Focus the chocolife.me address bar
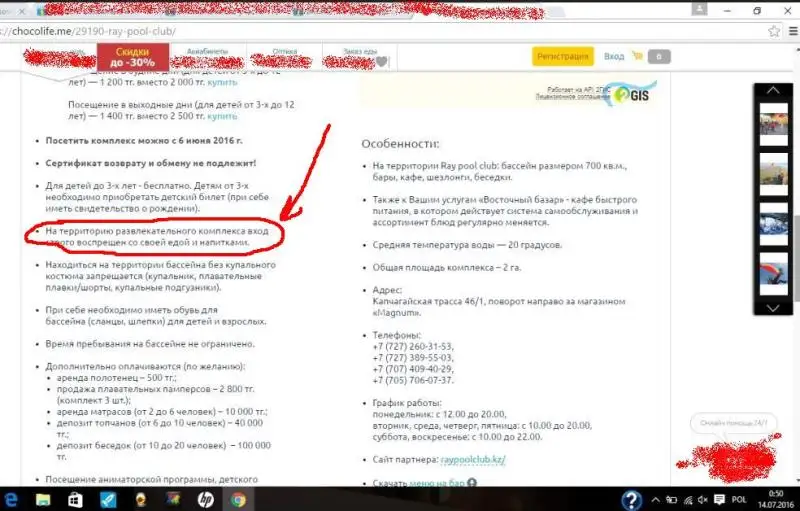This screenshot has width=800, height=511. pyautogui.click(x=378, y=31)
